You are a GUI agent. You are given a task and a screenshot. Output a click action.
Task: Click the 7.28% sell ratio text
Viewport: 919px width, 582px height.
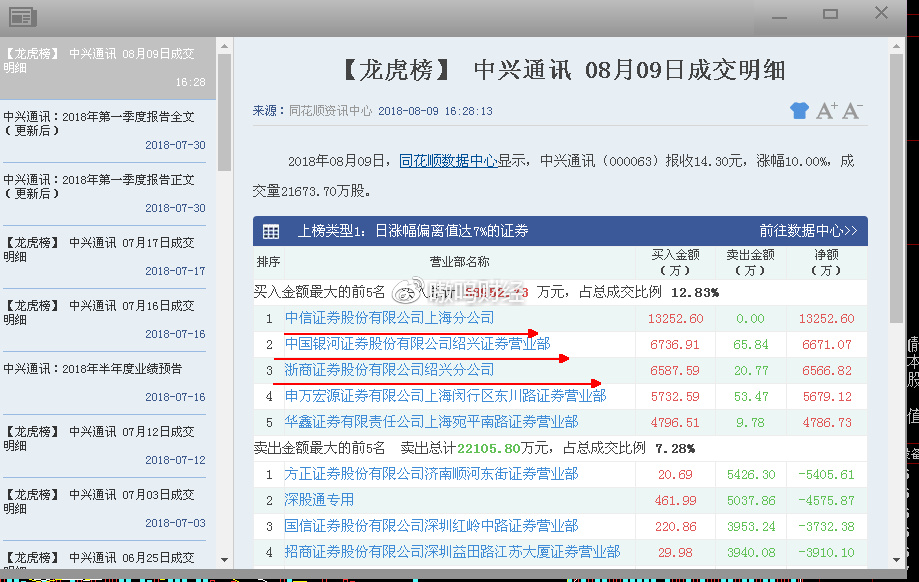pyautogui.click(x=675, y=448)
